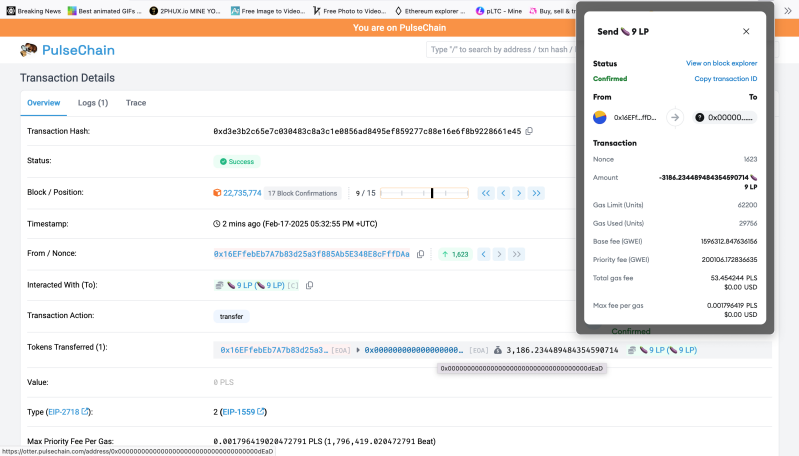The width and height of the screenshot is (799, 456).
Task: Open block 22,735,774 link
Action: coord(242,193)
